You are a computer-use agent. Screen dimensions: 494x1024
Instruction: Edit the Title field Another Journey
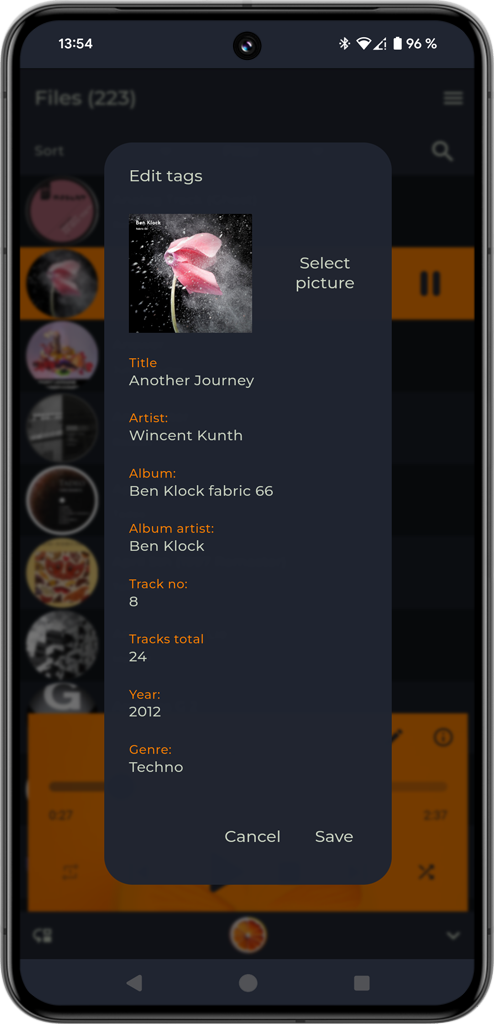191,381
